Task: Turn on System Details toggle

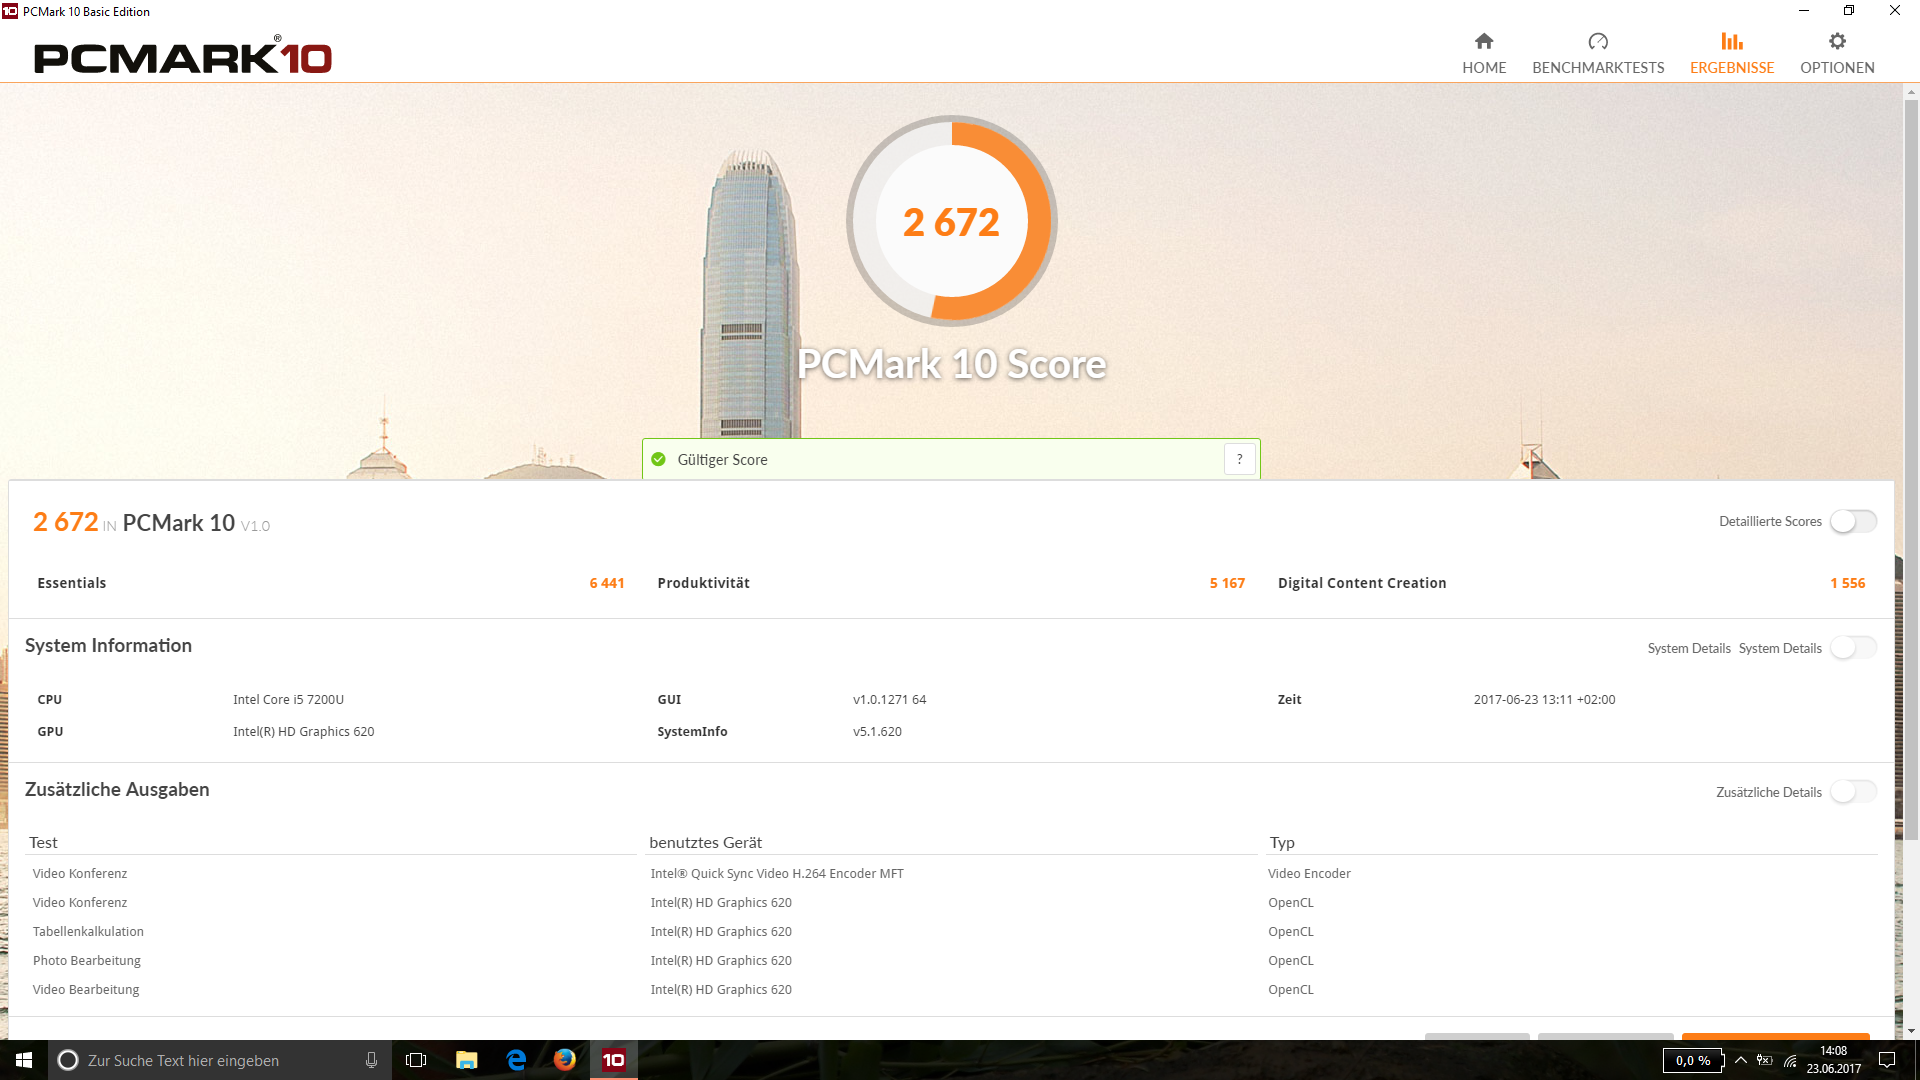Action: click(x=1853, y=648)
